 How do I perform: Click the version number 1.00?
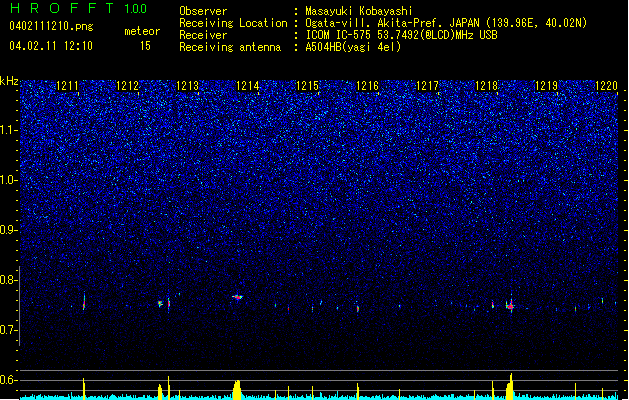pos(136,9)
